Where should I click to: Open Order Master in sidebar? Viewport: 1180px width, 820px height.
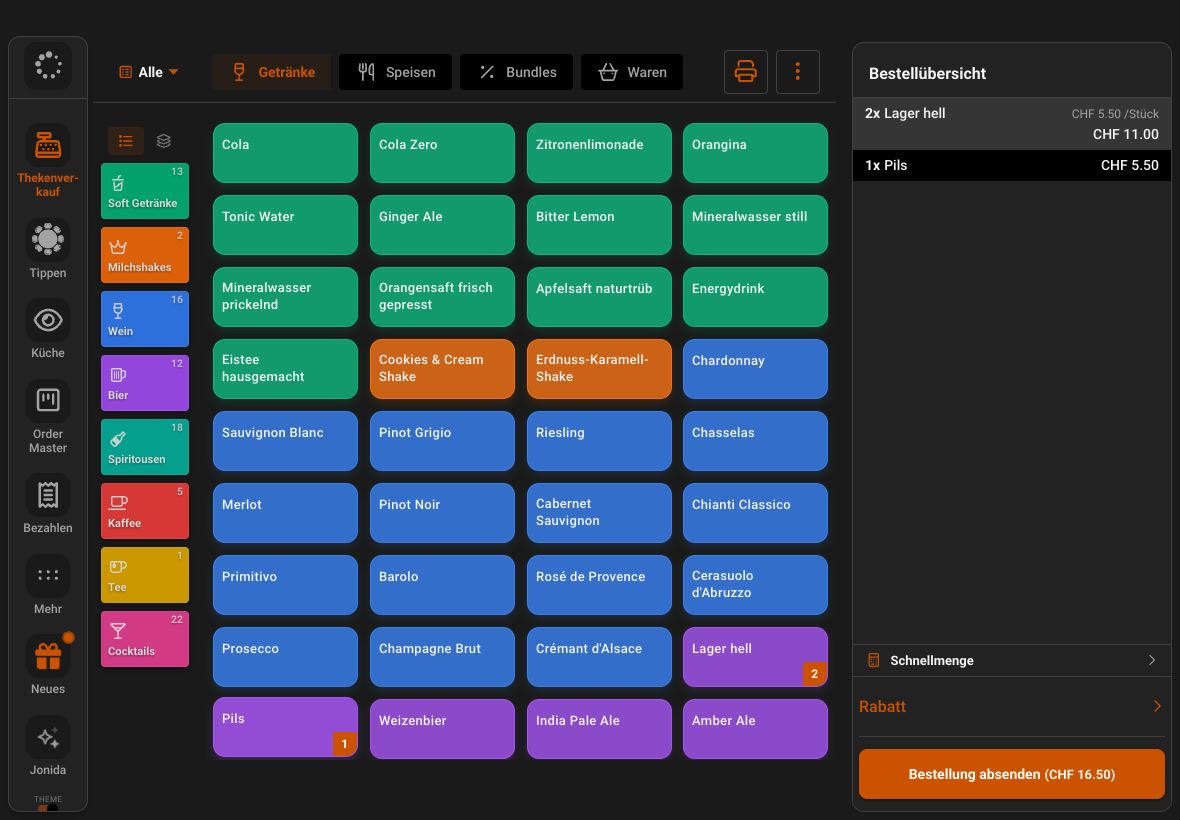pos(47,401)
